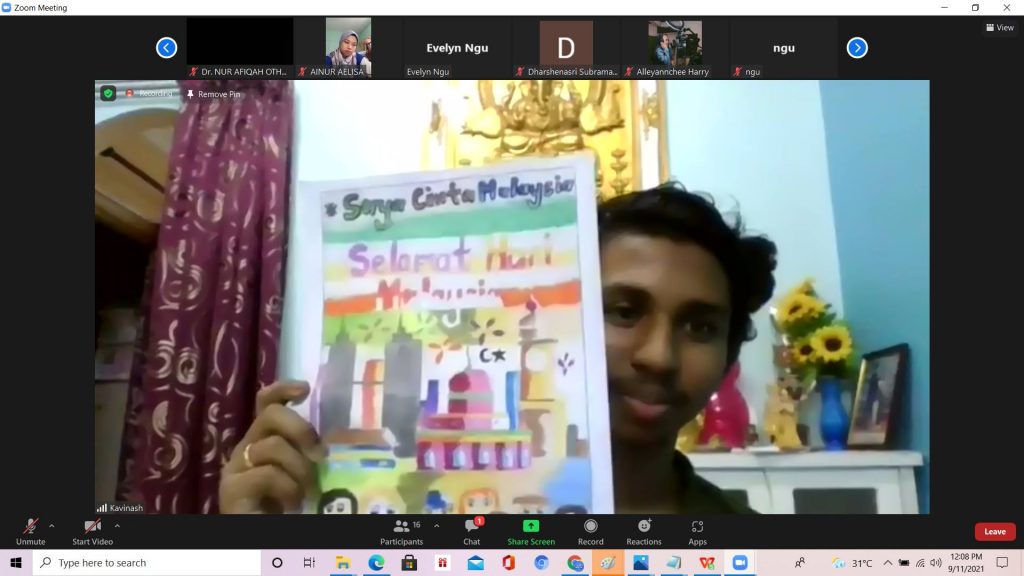This screenshot has width=1024, height=576.
Task: Click the Record icon in toolbar
Action: pyautogui.click(x=590, y=531)
